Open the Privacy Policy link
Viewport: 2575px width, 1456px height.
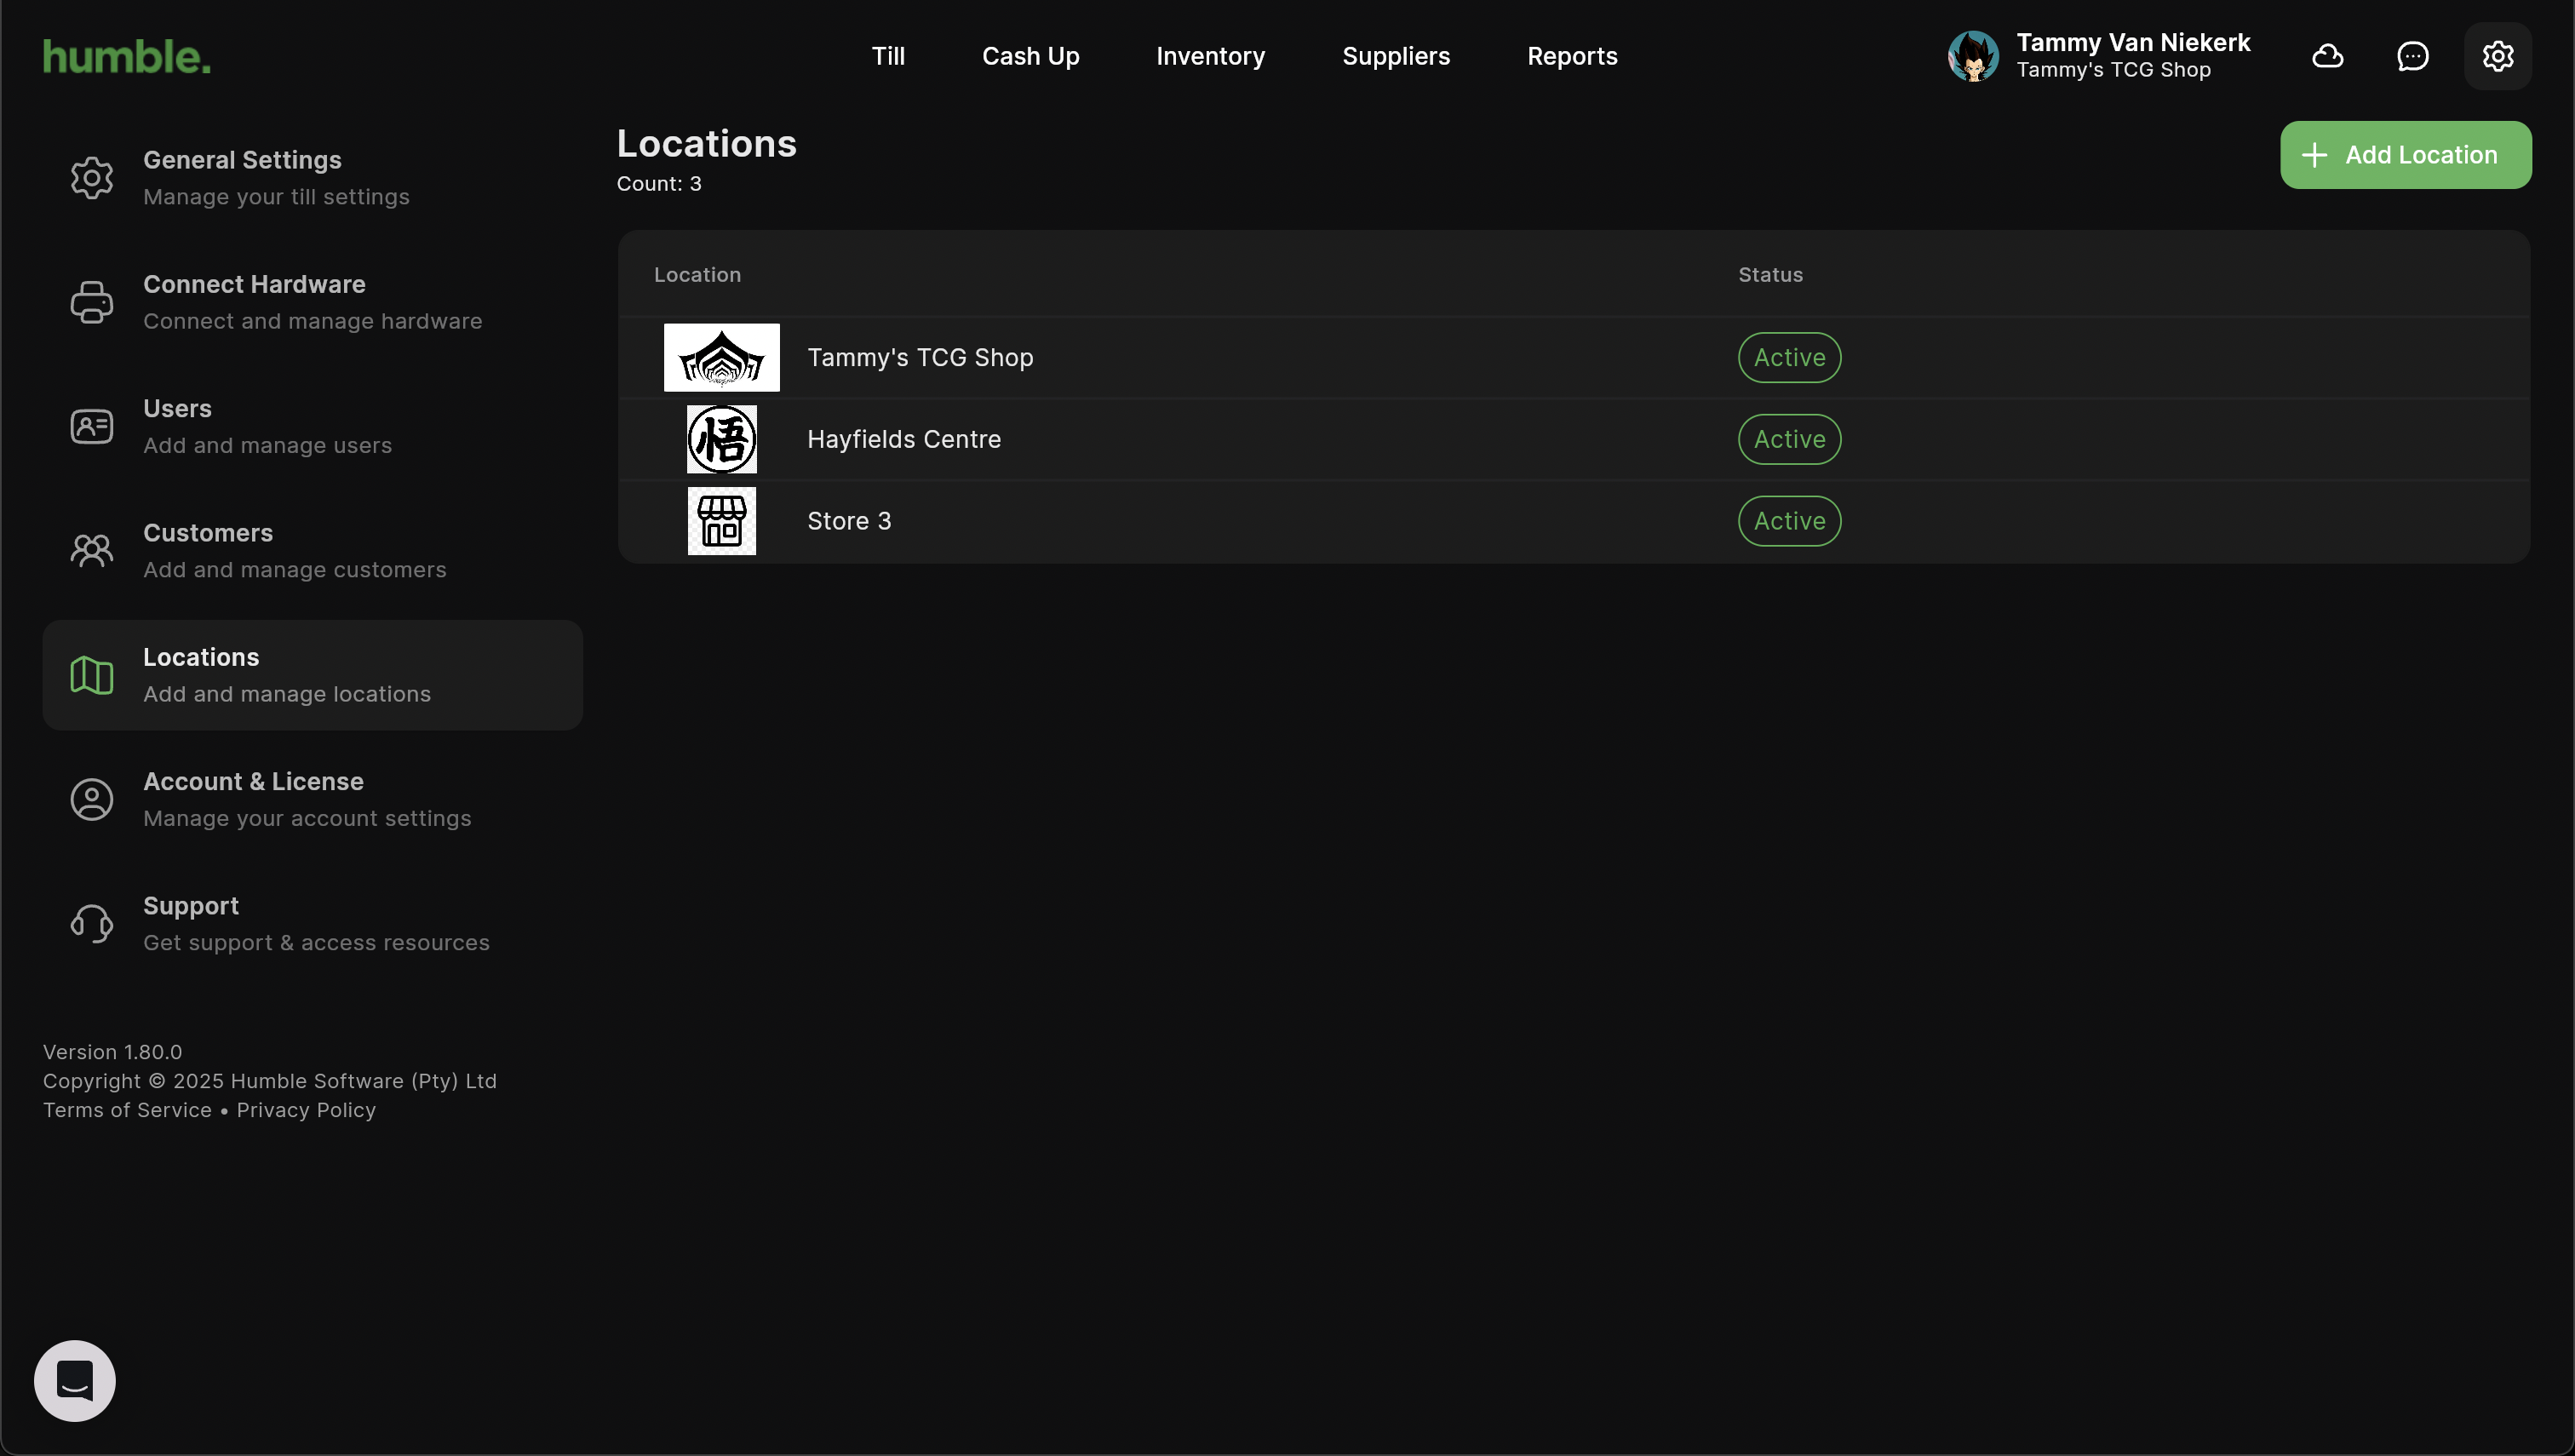pos(306,1110)
